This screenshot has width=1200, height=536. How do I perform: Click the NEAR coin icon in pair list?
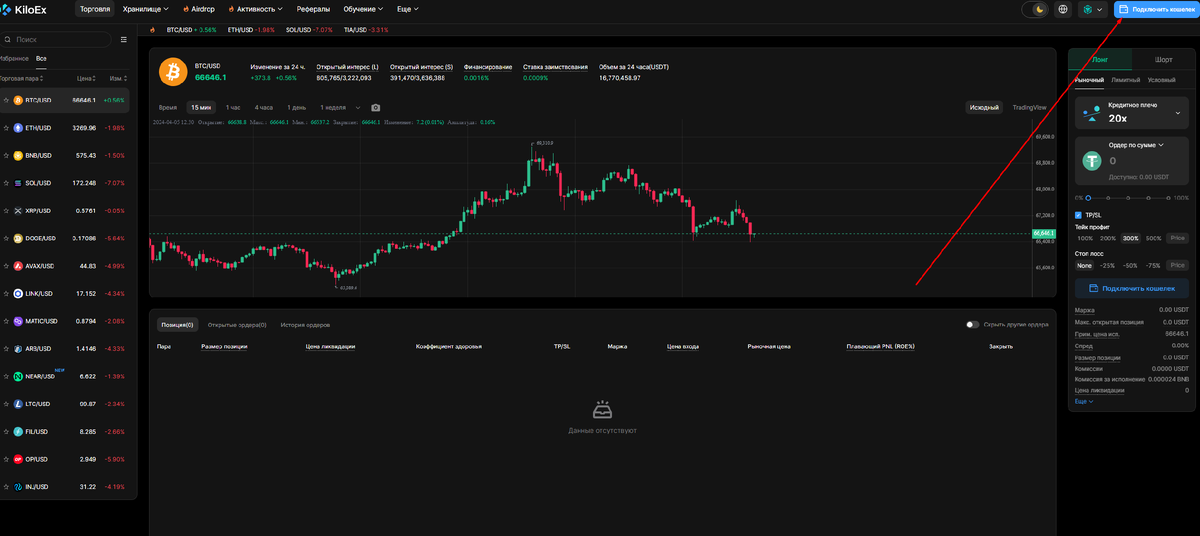tap(18, 376)
